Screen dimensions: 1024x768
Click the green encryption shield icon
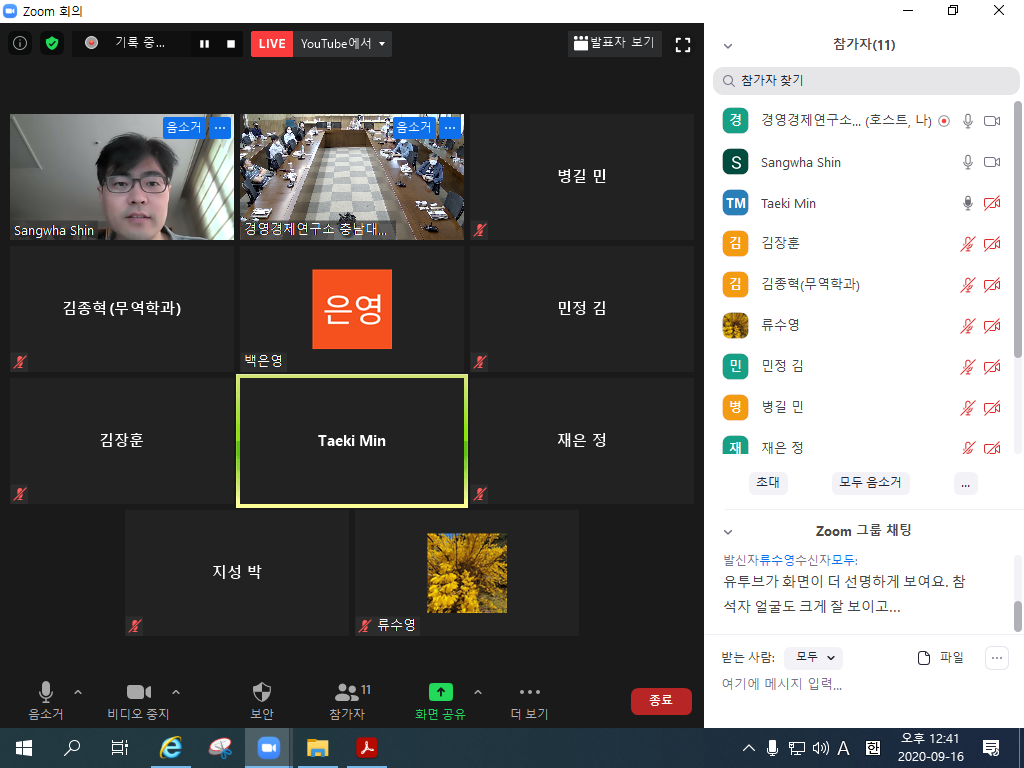(52, 43)
